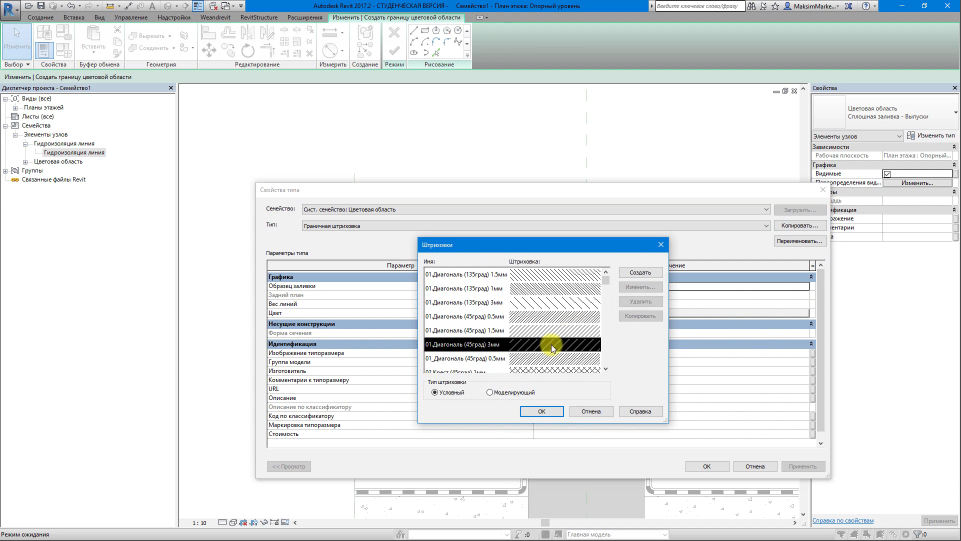This screenshot has width=961, height=541.
Task: Select Связанные файлы Revit tree item
Action: pos(53,180)
